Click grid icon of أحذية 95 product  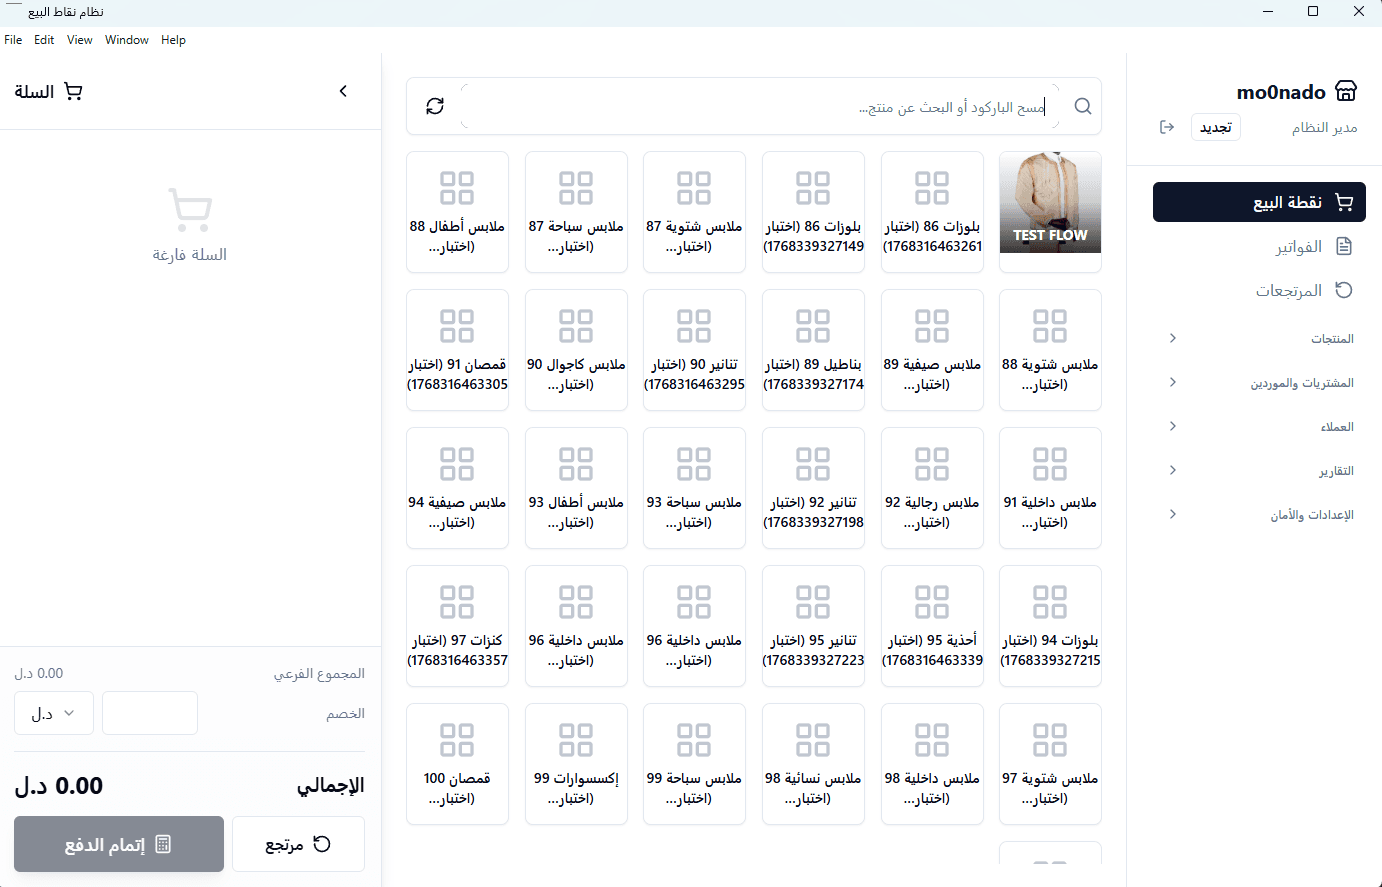(x=932, y=602)
